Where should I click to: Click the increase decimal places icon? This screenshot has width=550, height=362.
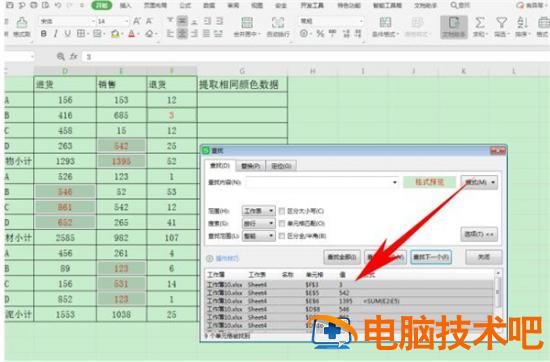point(346,34)
